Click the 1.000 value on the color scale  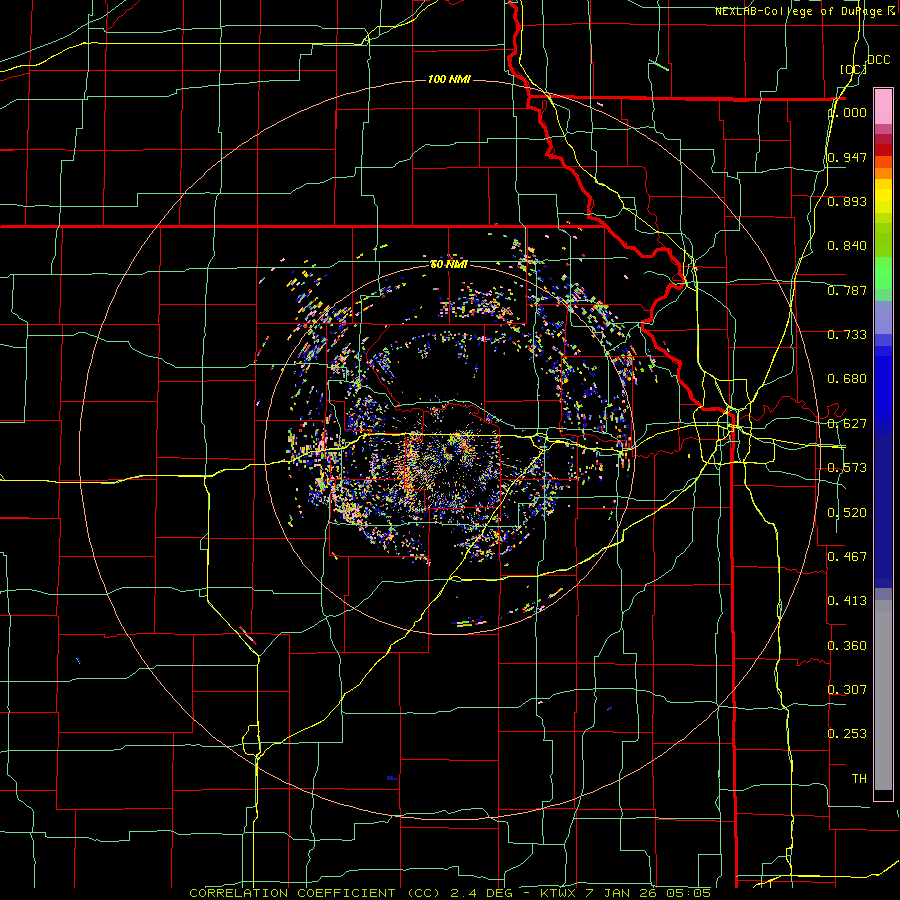pyautogui.click(x=847, y=112)
